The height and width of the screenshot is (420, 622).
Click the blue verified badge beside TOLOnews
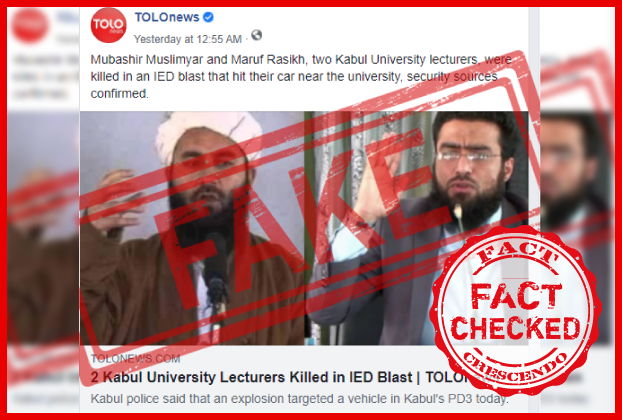point(208,17)
